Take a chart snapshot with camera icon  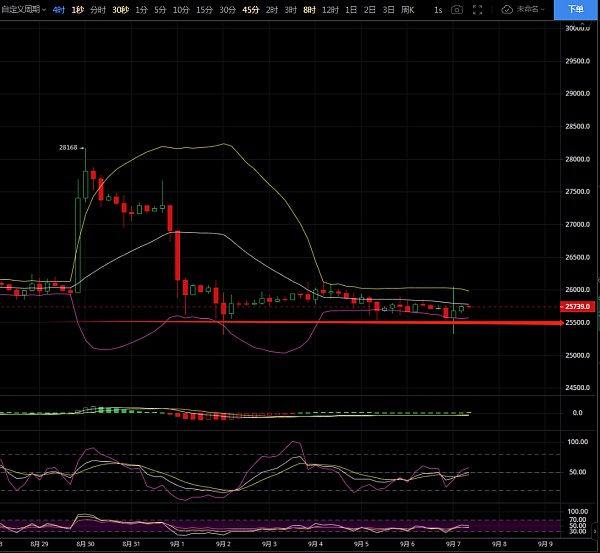coord(457,9)
